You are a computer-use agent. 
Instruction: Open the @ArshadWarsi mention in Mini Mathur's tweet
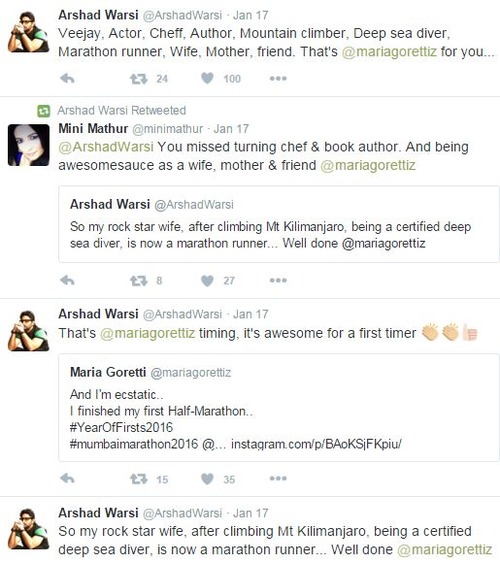pos(106,147)
